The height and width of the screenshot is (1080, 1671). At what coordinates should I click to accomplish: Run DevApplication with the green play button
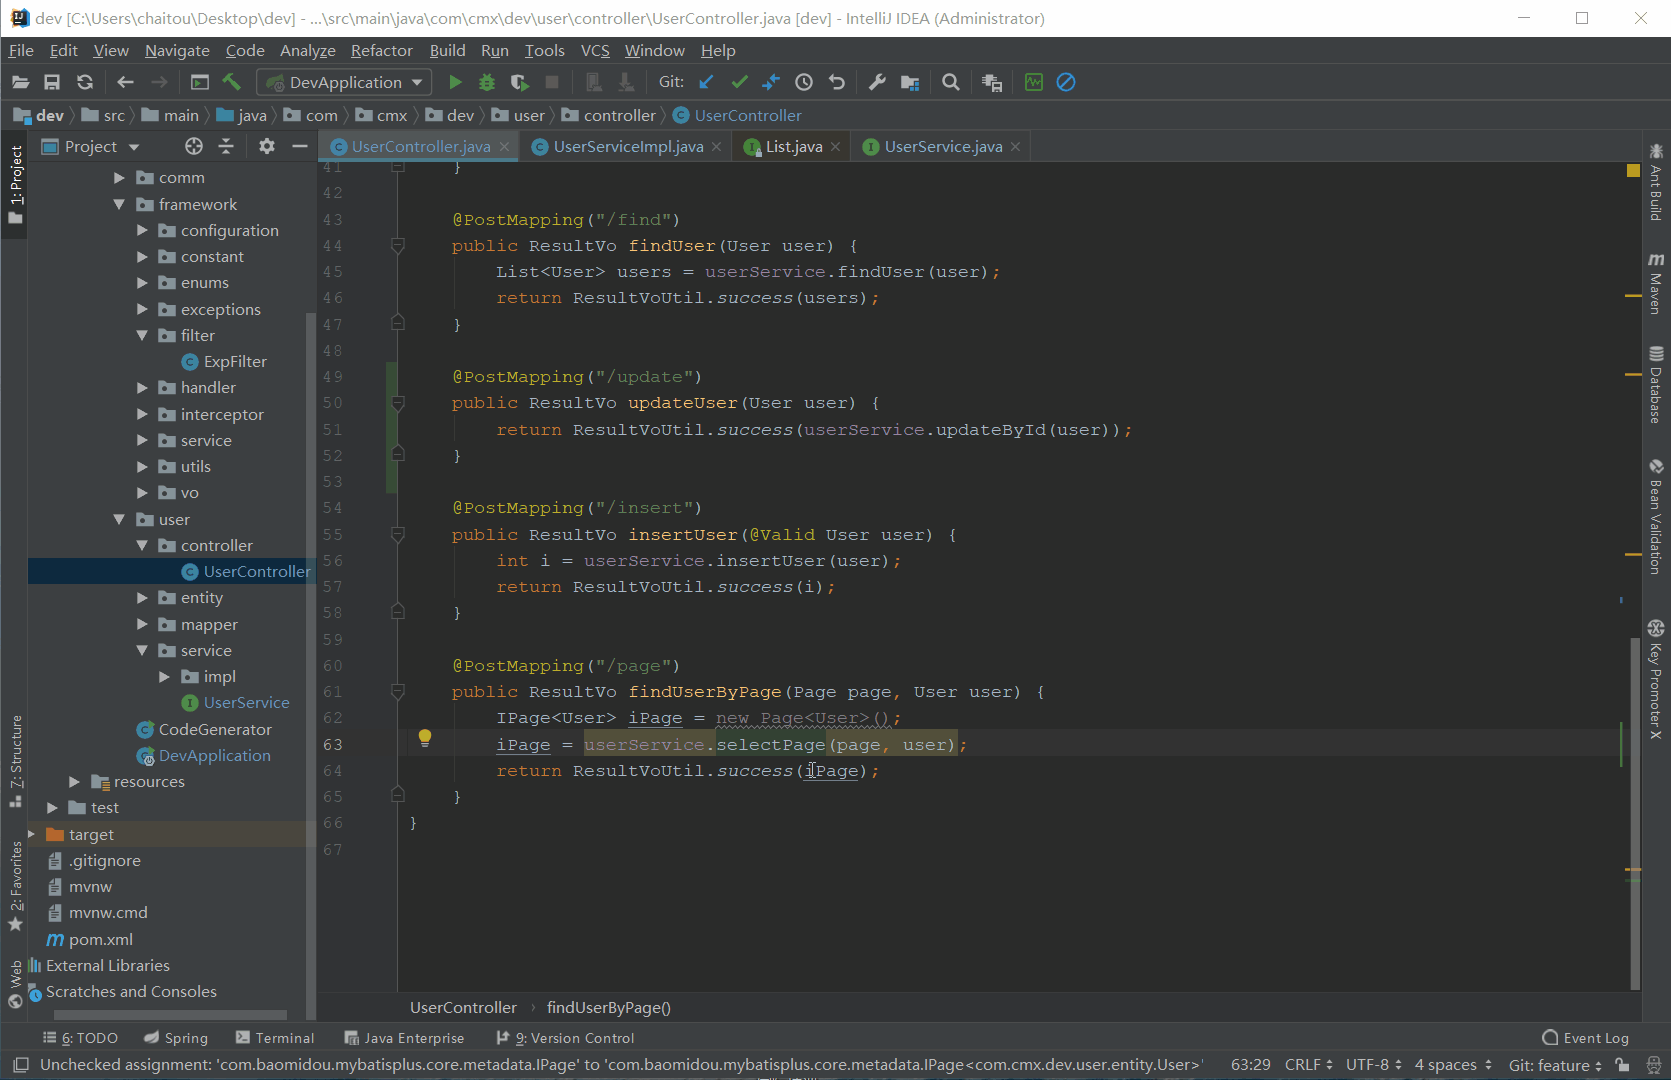pos(455,83)
